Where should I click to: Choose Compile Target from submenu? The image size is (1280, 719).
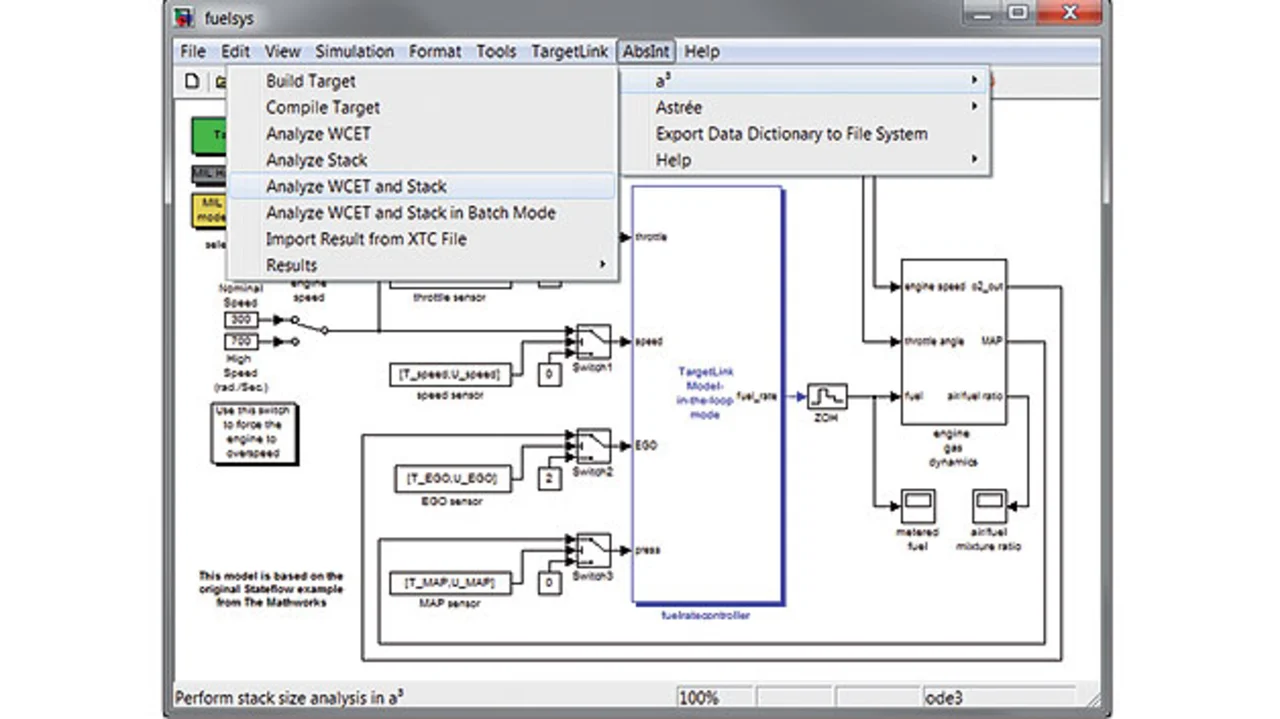point(421,107)
